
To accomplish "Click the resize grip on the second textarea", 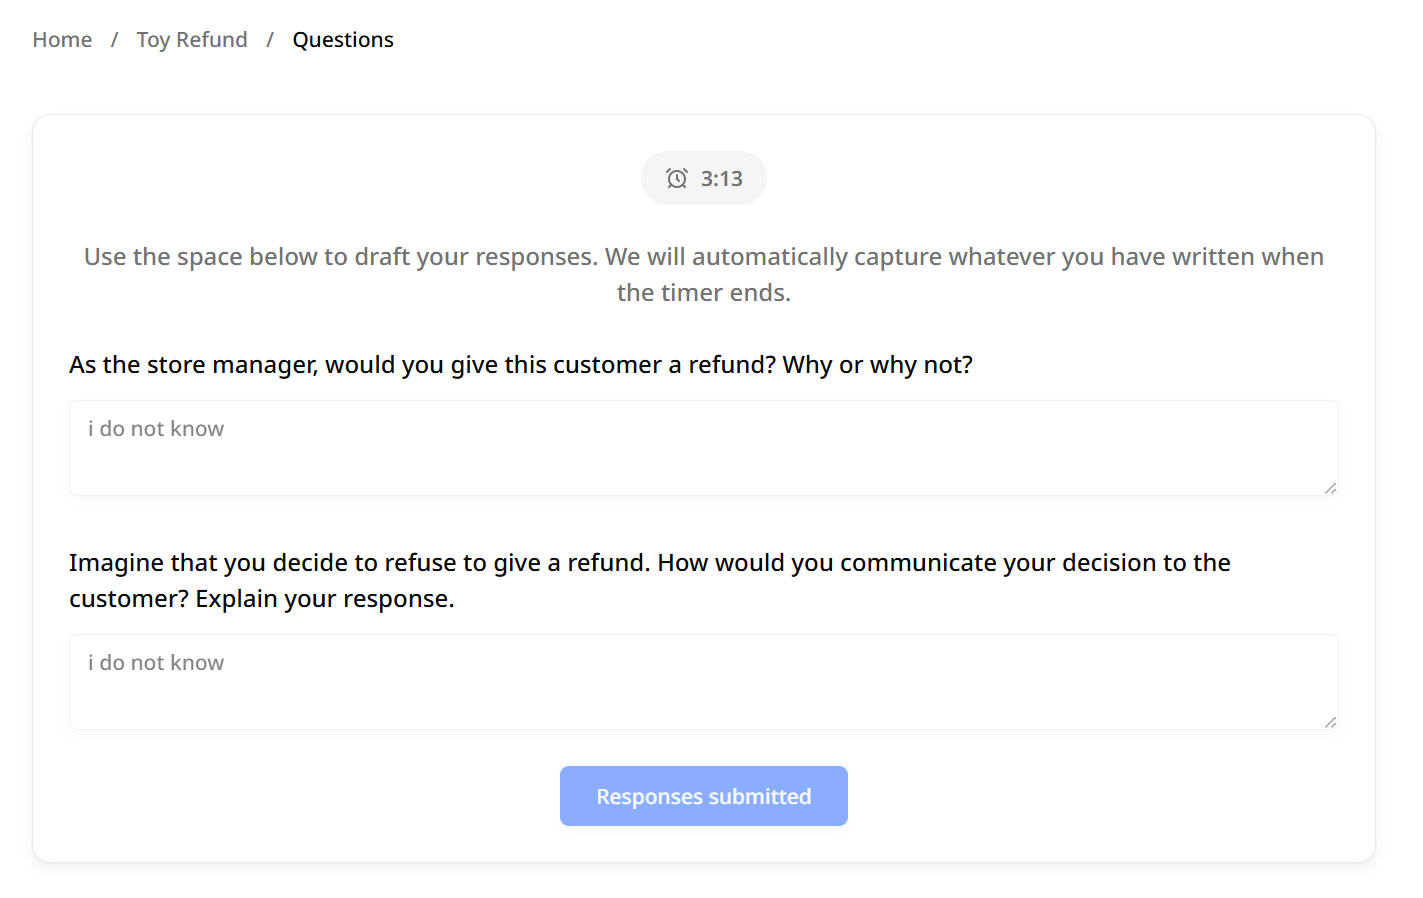I will pos(1331,723).
